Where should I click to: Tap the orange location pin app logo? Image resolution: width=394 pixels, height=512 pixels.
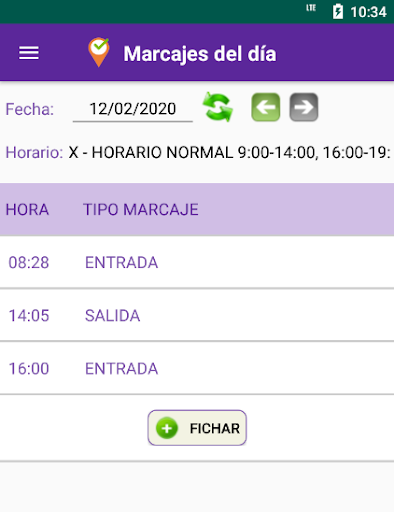coord(99,52)
